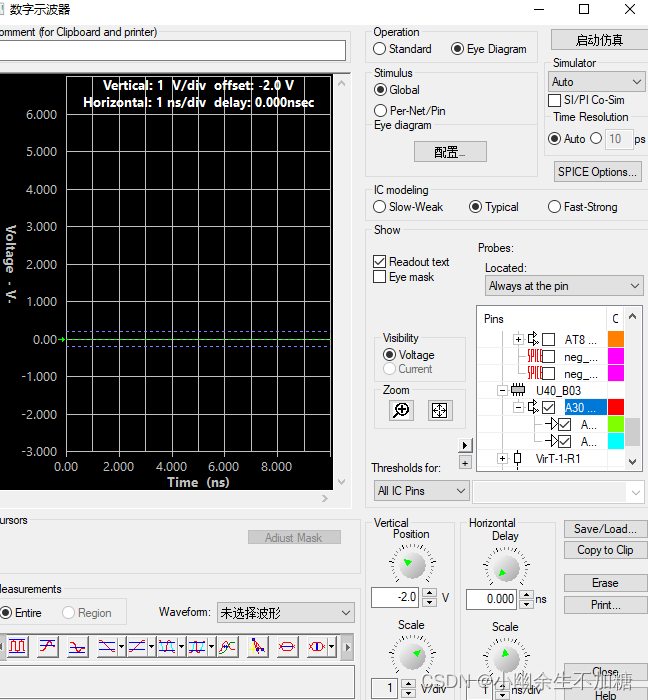Uncheck the A30 pin probe checkbox
Viewport: 648px width, 700px height.
549,407
